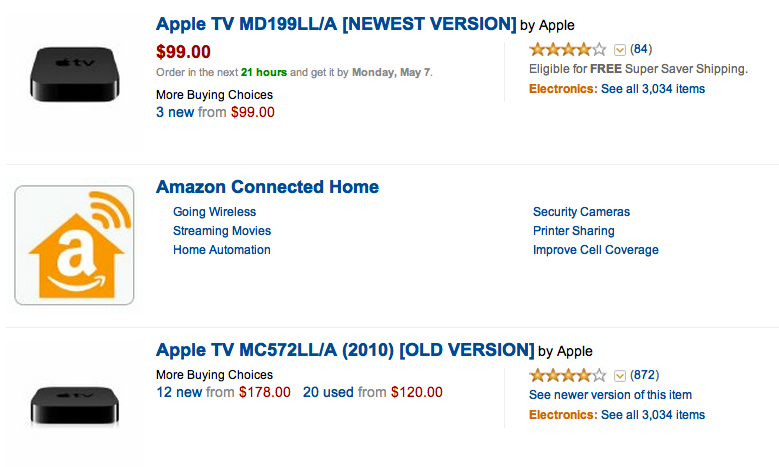The width and height of the screenshot is (779, 467).
Task: Expand rating dropdown next to (872) reviews
Action: coord(620,376)
